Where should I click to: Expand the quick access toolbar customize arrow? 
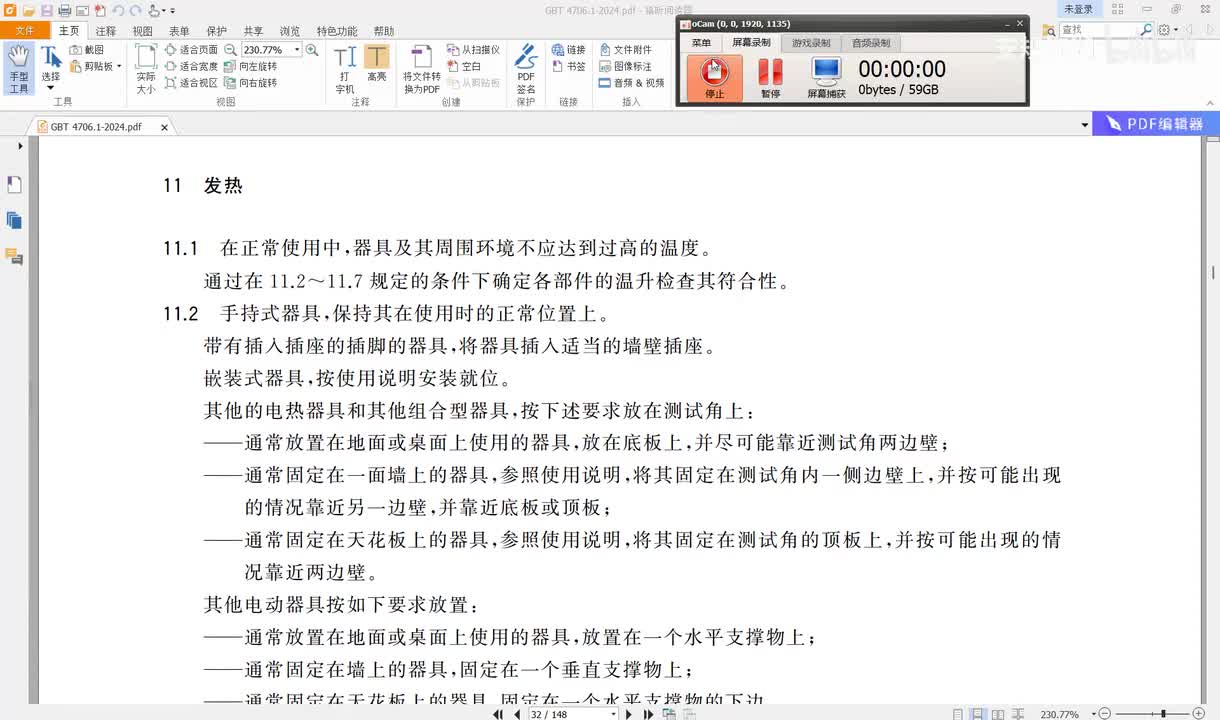[x=173, y=11]
